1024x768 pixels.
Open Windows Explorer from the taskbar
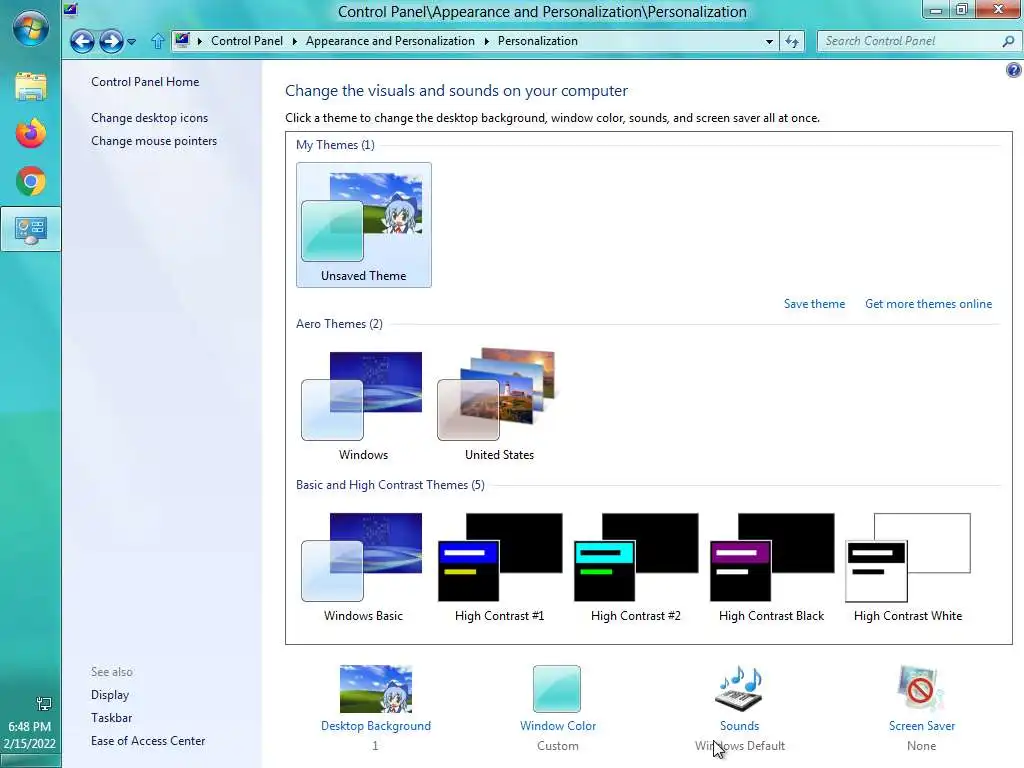click(31, 86)
